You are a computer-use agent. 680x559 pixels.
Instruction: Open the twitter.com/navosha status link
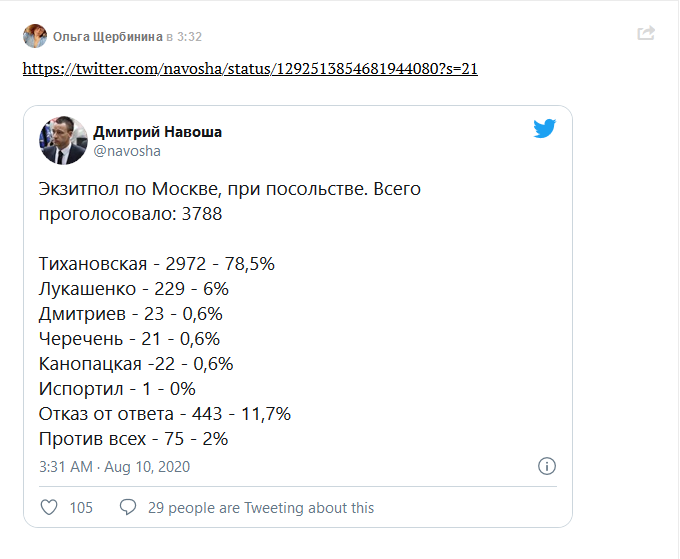pos(250,69)
